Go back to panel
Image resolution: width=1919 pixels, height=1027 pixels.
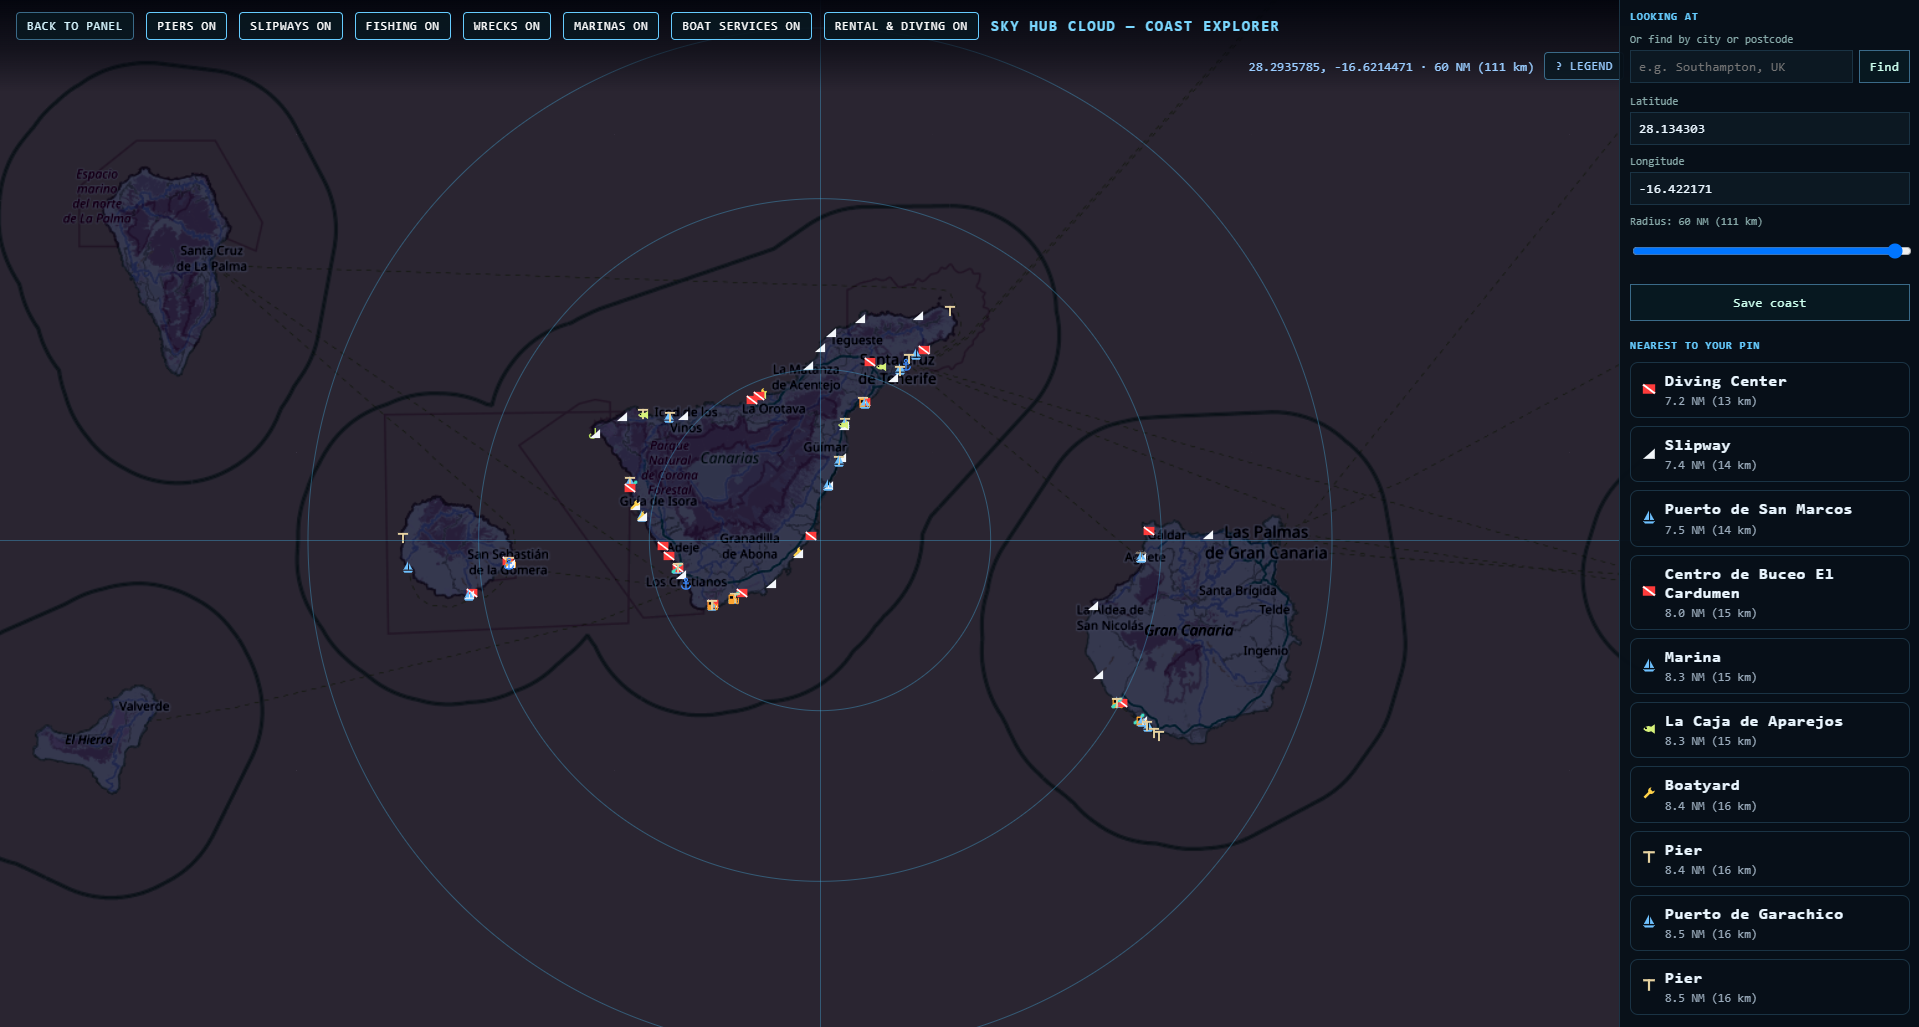pos(74,26)
